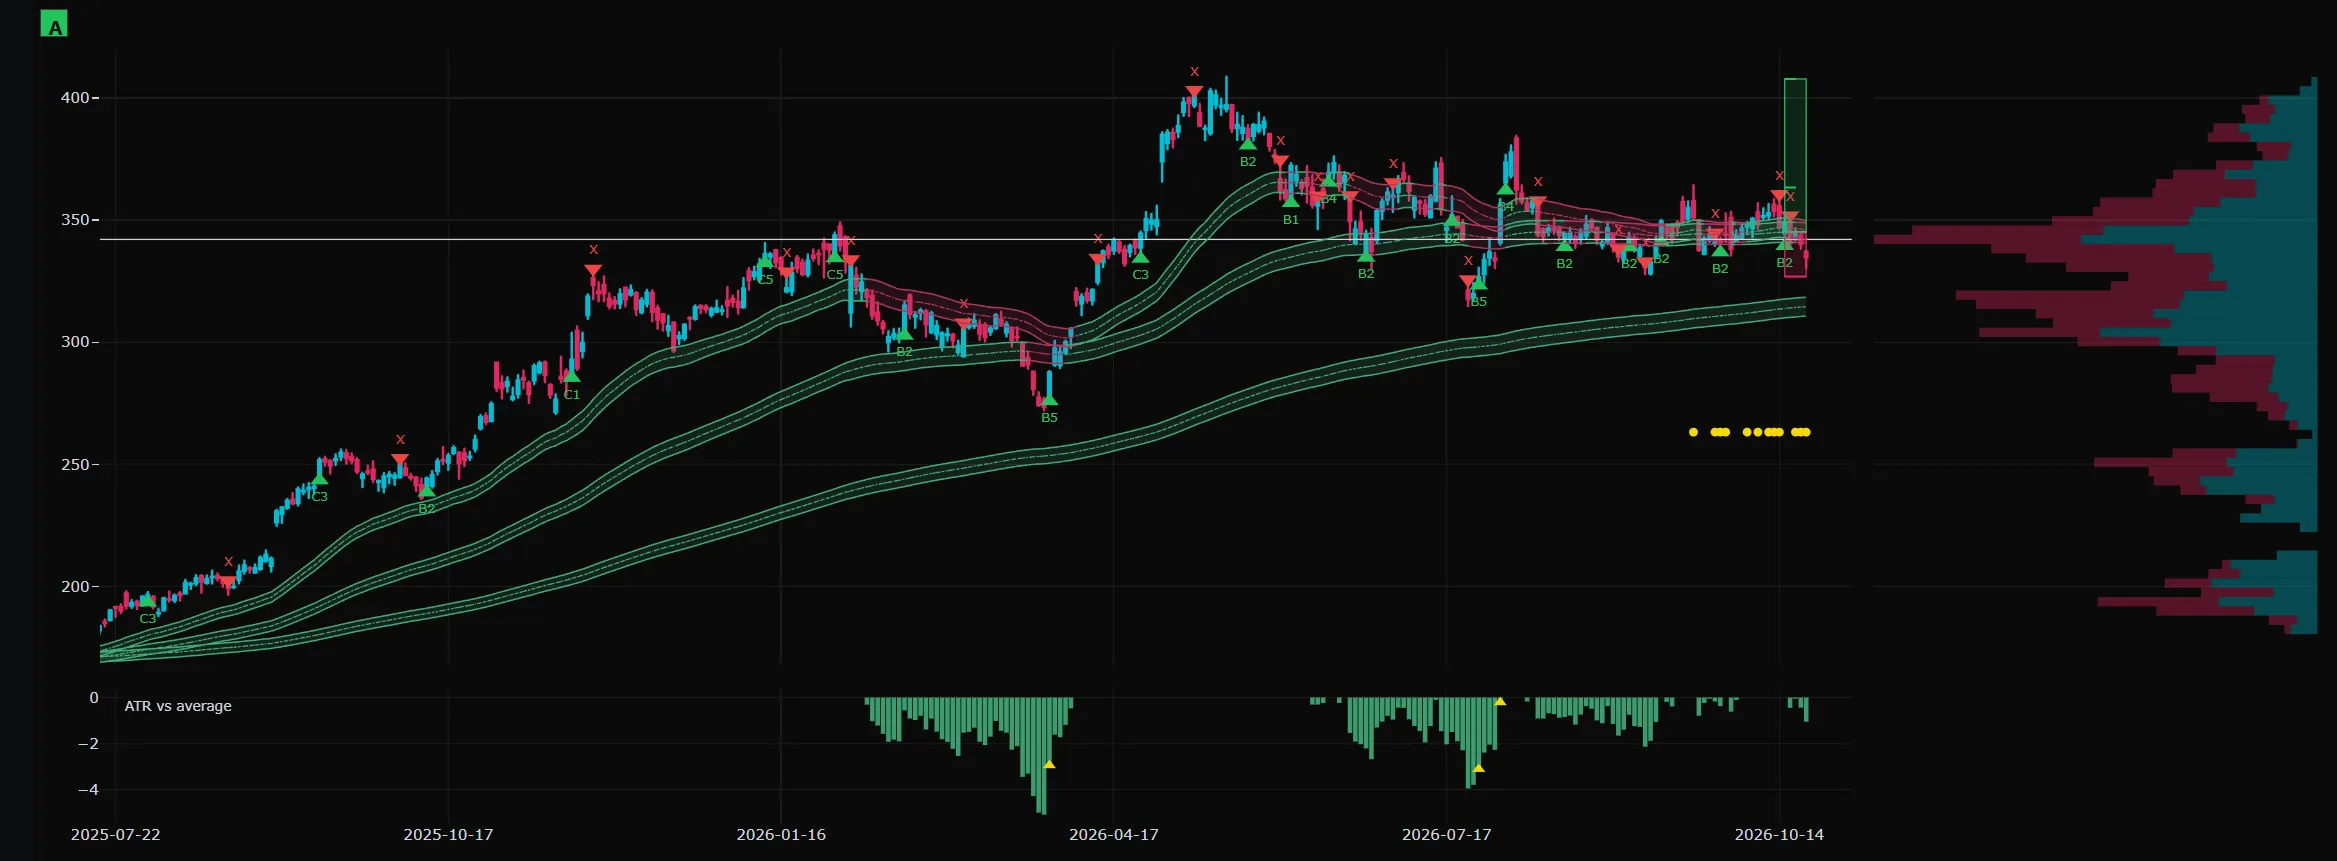This screenshot has height=861, width=2337.
Task: Click the longest volume profile bar
Action: tap(2095, 239)
